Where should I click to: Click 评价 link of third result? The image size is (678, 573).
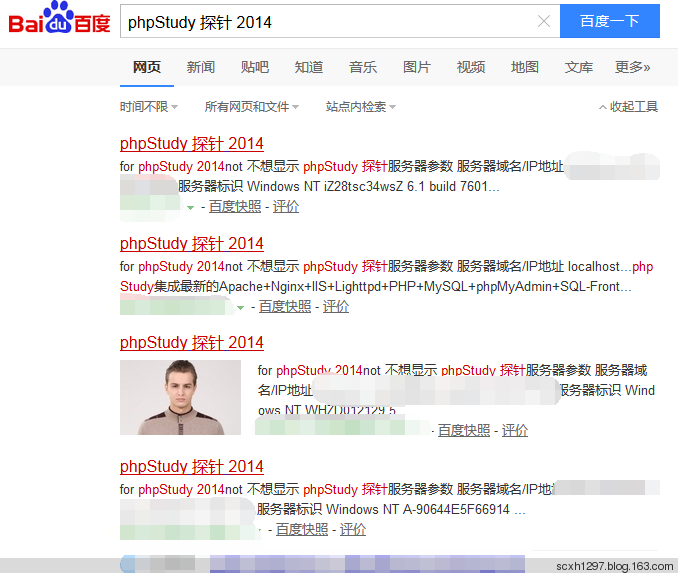(515, 430)
